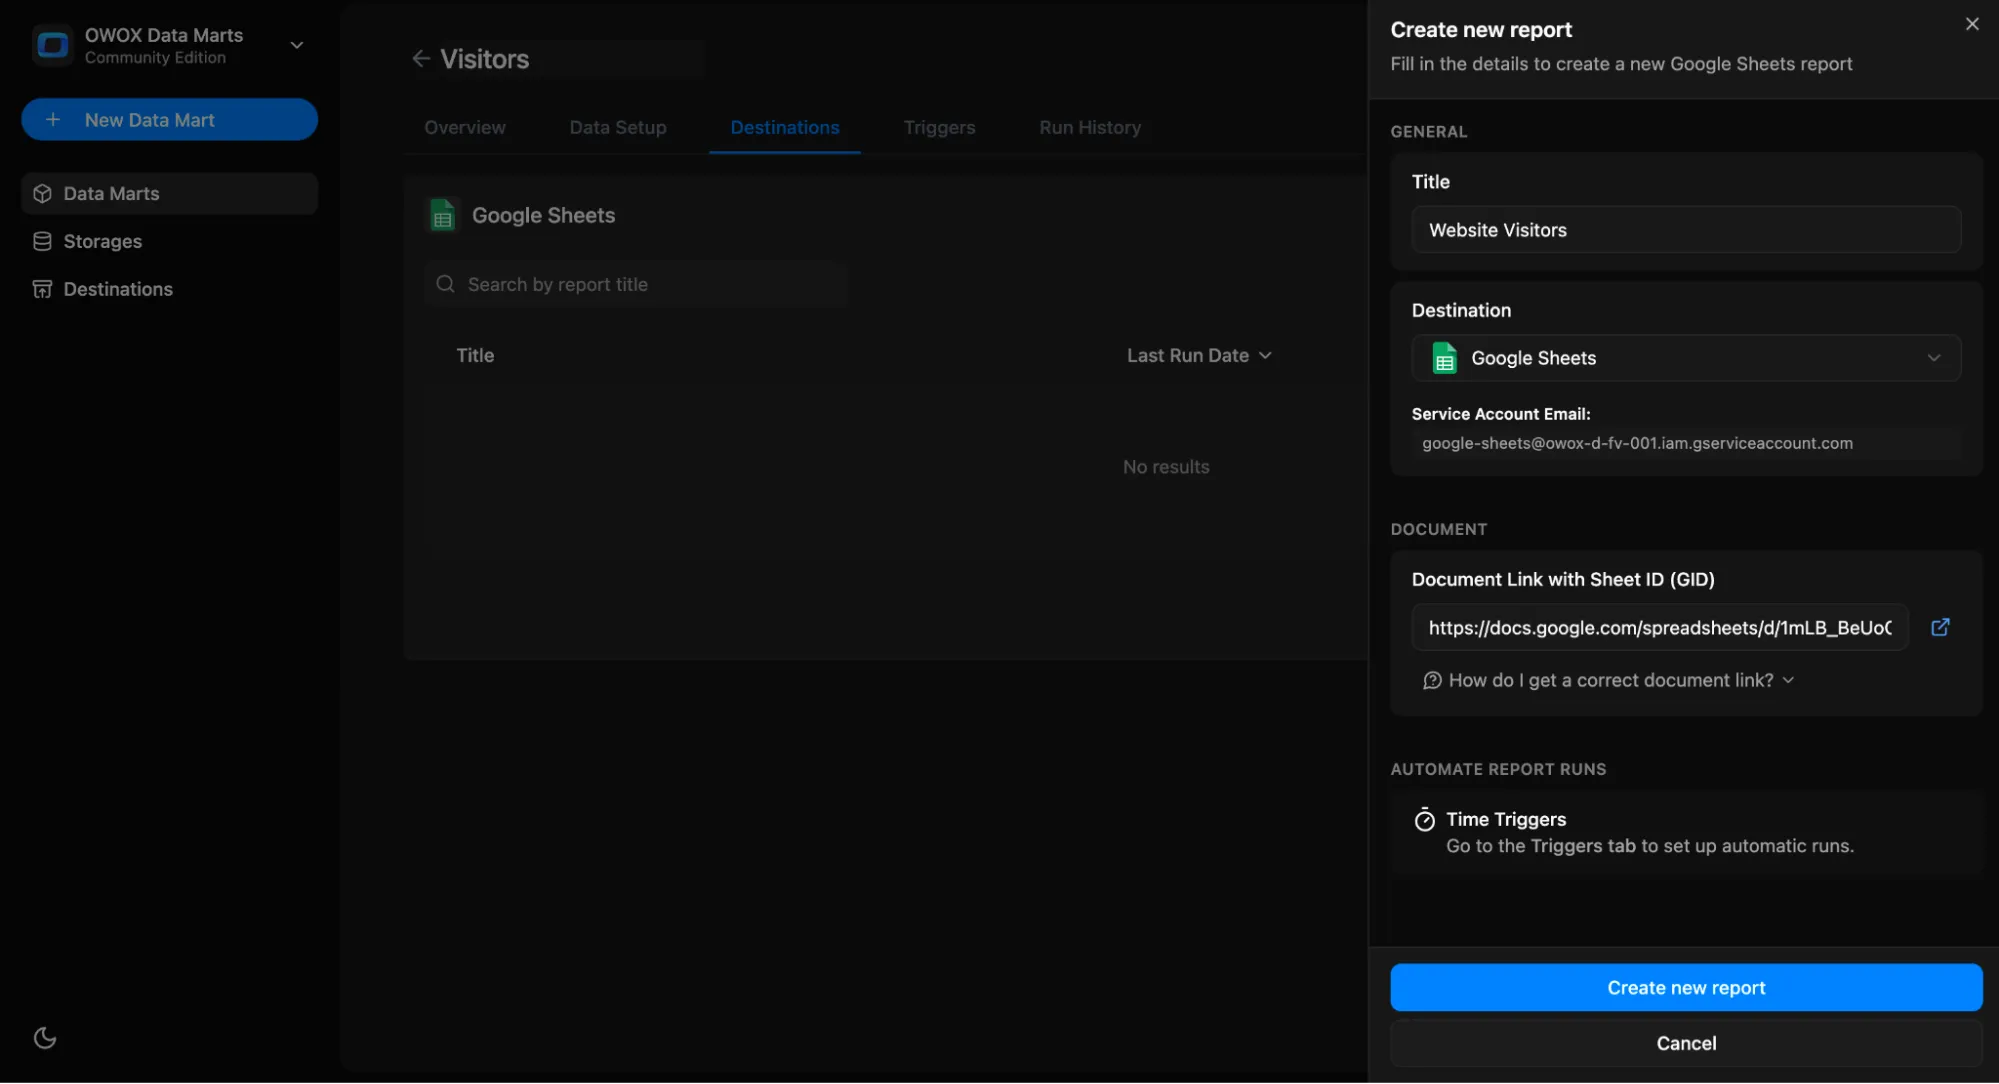The image size is (1999, 1084).
Task: Click the OWOX Data Marts logo icon
Action: point(52,45)
